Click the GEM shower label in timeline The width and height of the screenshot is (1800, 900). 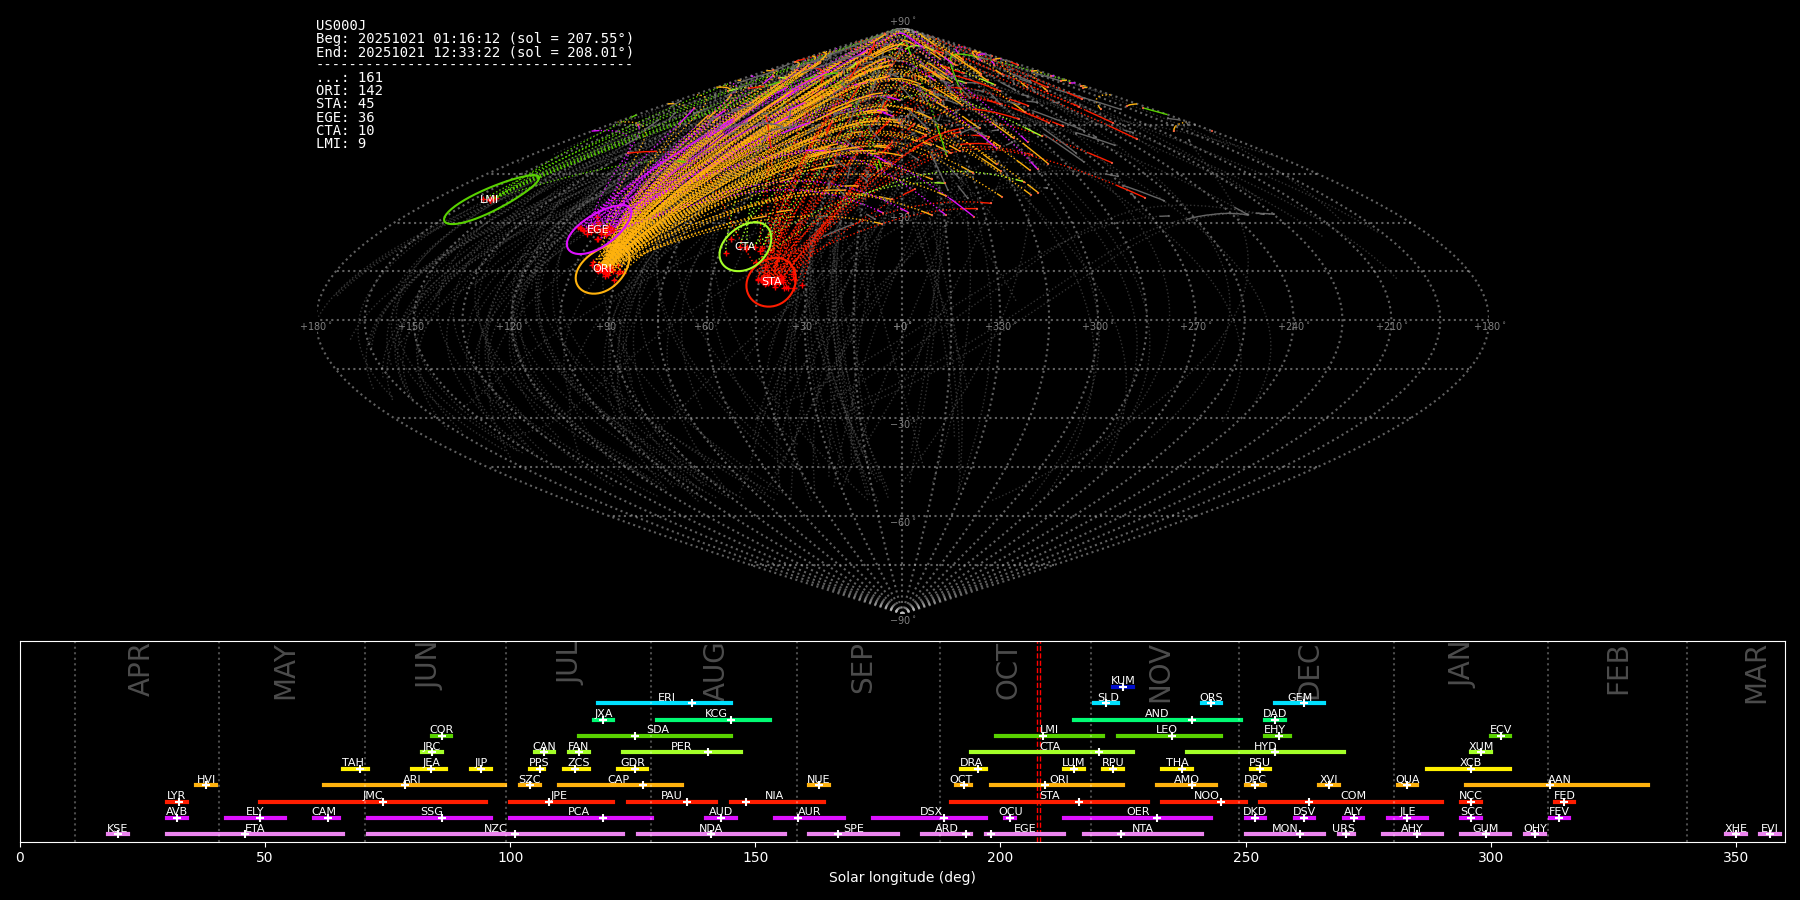pos(1300,698)
